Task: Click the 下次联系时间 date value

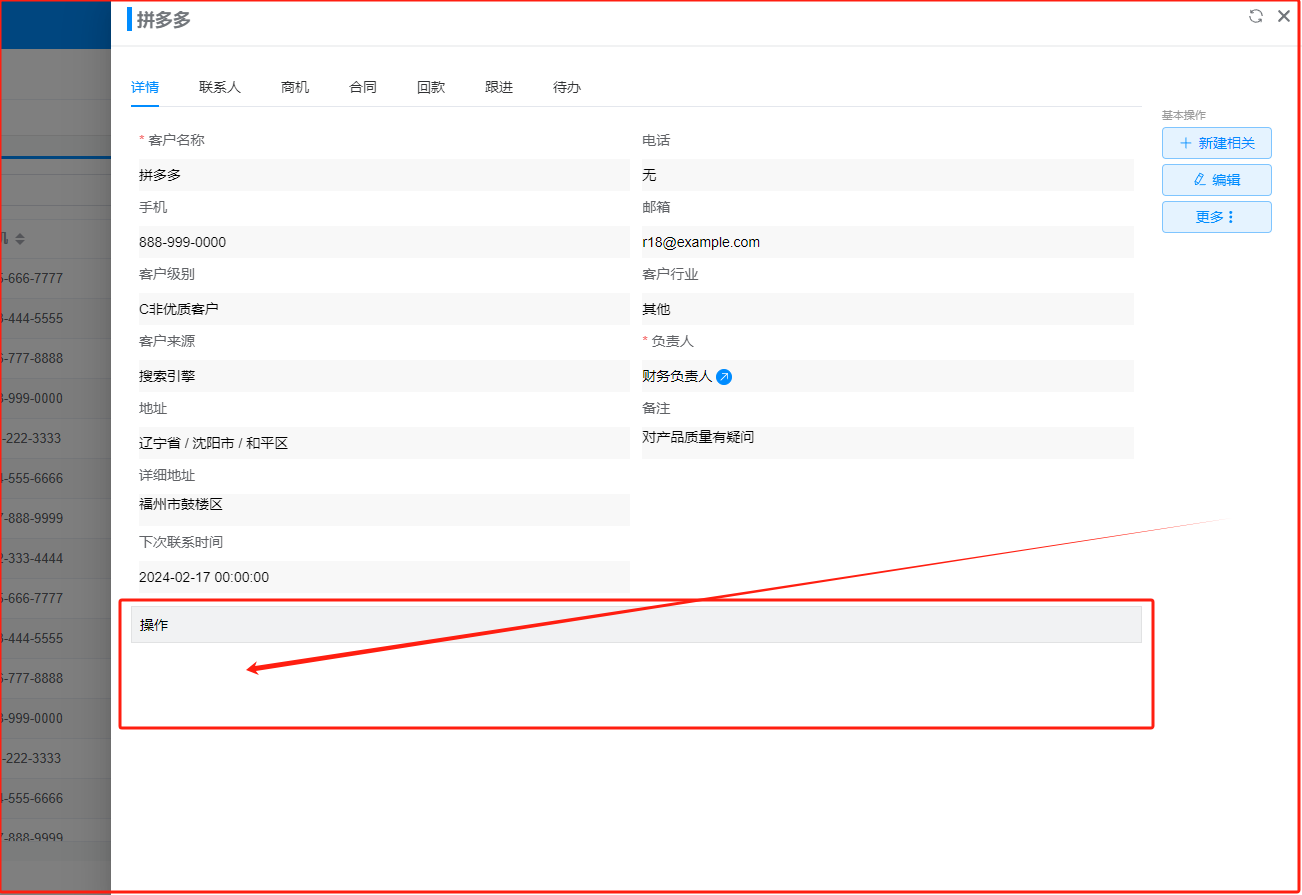Action: click(384, 577)
